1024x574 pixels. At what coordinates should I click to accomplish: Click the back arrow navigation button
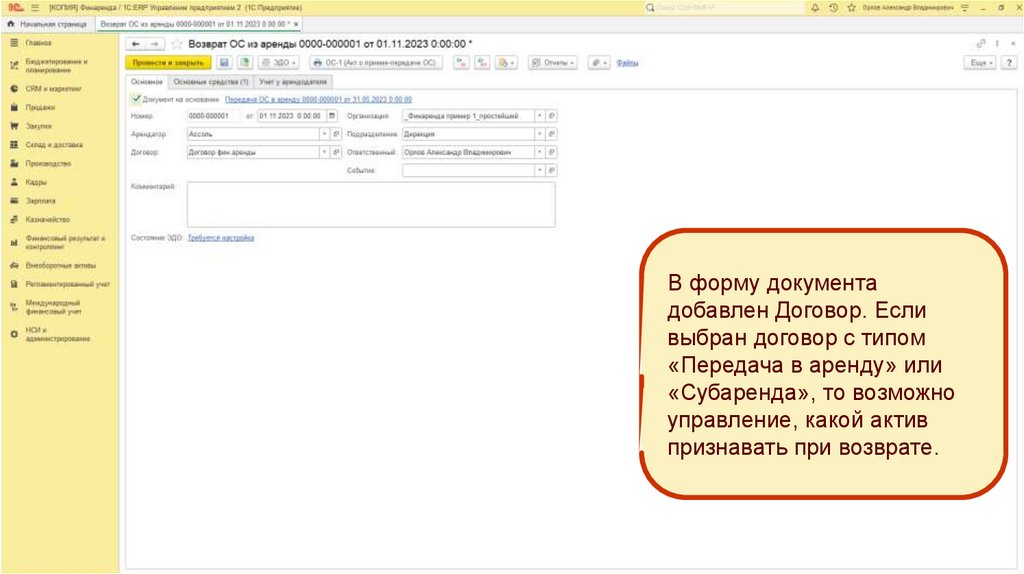coord(136,44)
